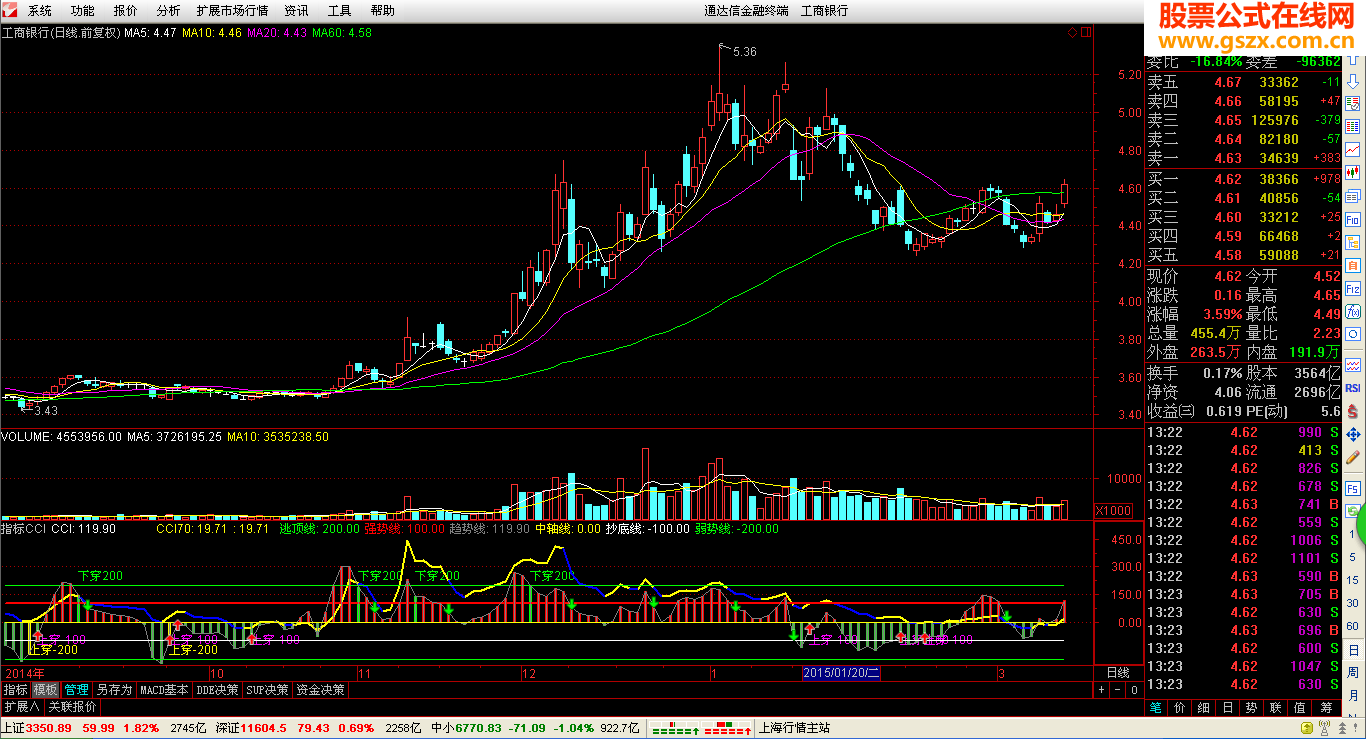Switch to the MACD基本 template tab
This screenshot has height=739, width=1366.
click(164, 690)
